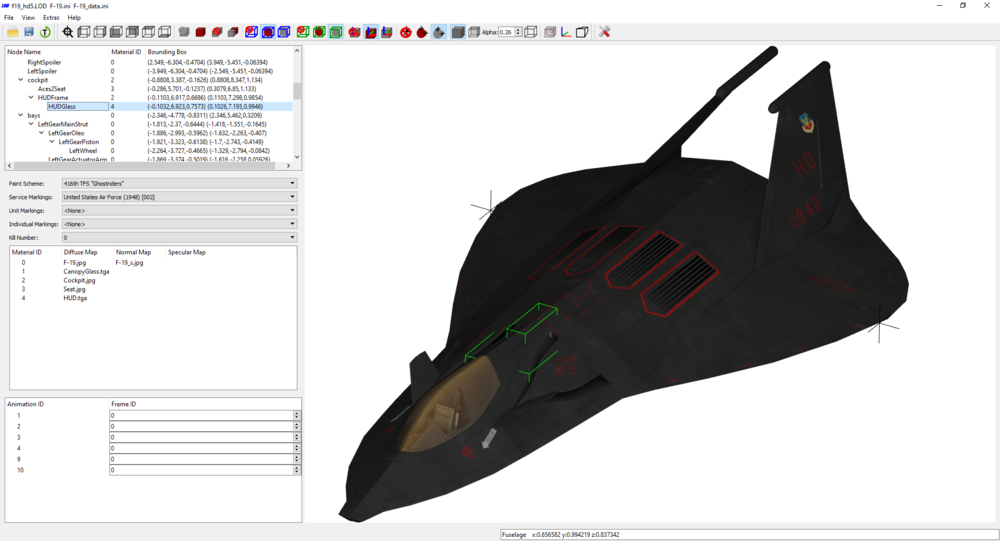
Task: Click the wireframe cube icon right of Alpha
Action: click(531, 32)
